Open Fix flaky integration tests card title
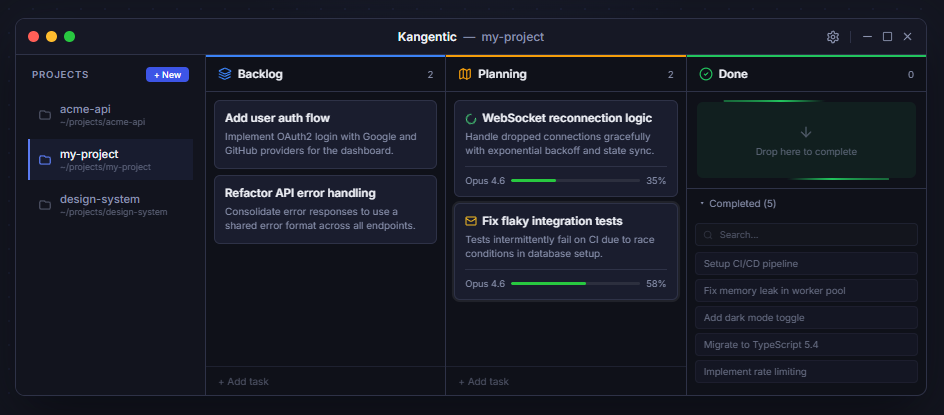The height and width of the screenshot is (415, 944). [552, 221]
